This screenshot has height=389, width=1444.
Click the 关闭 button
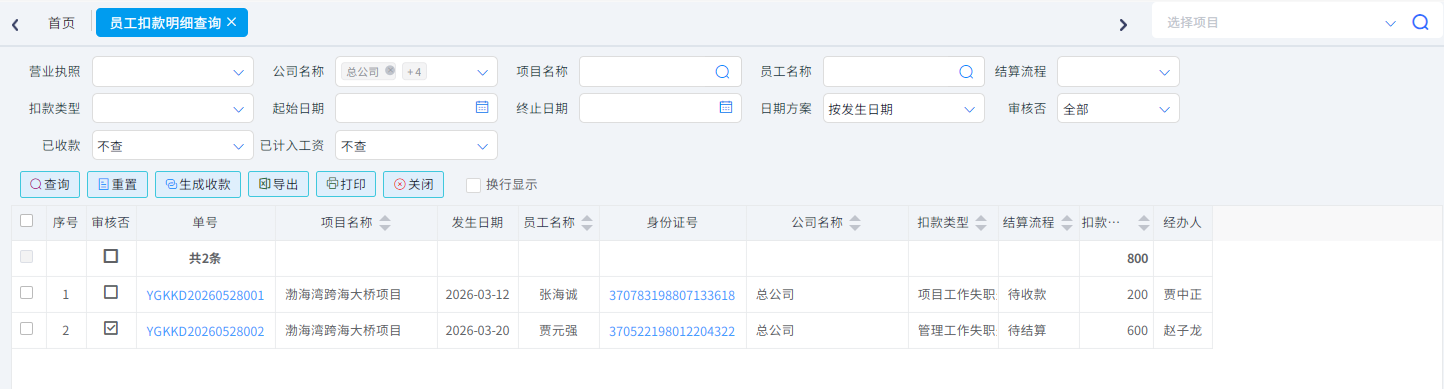(413, 184)
